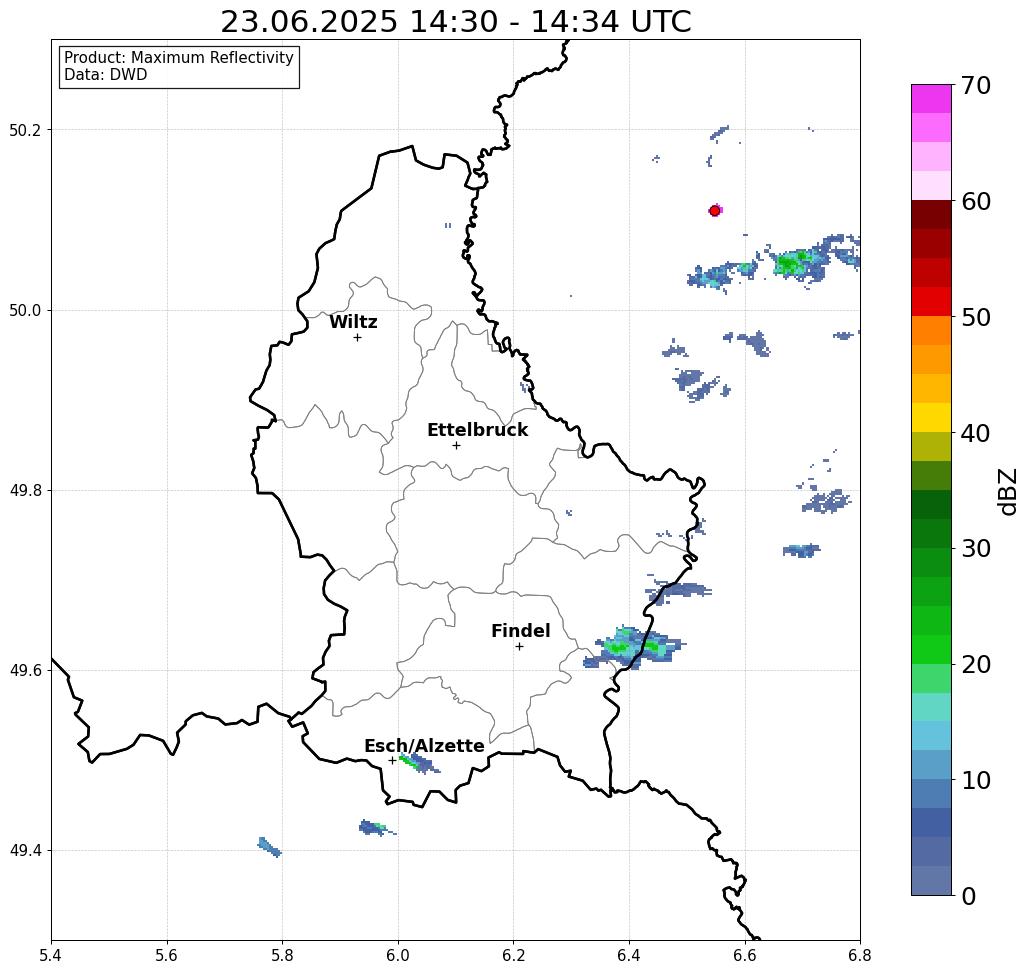Click the 20 dBZ colorbar tick label
The height and width of the screenshot is (973, 1029).
tap(975, 665)
